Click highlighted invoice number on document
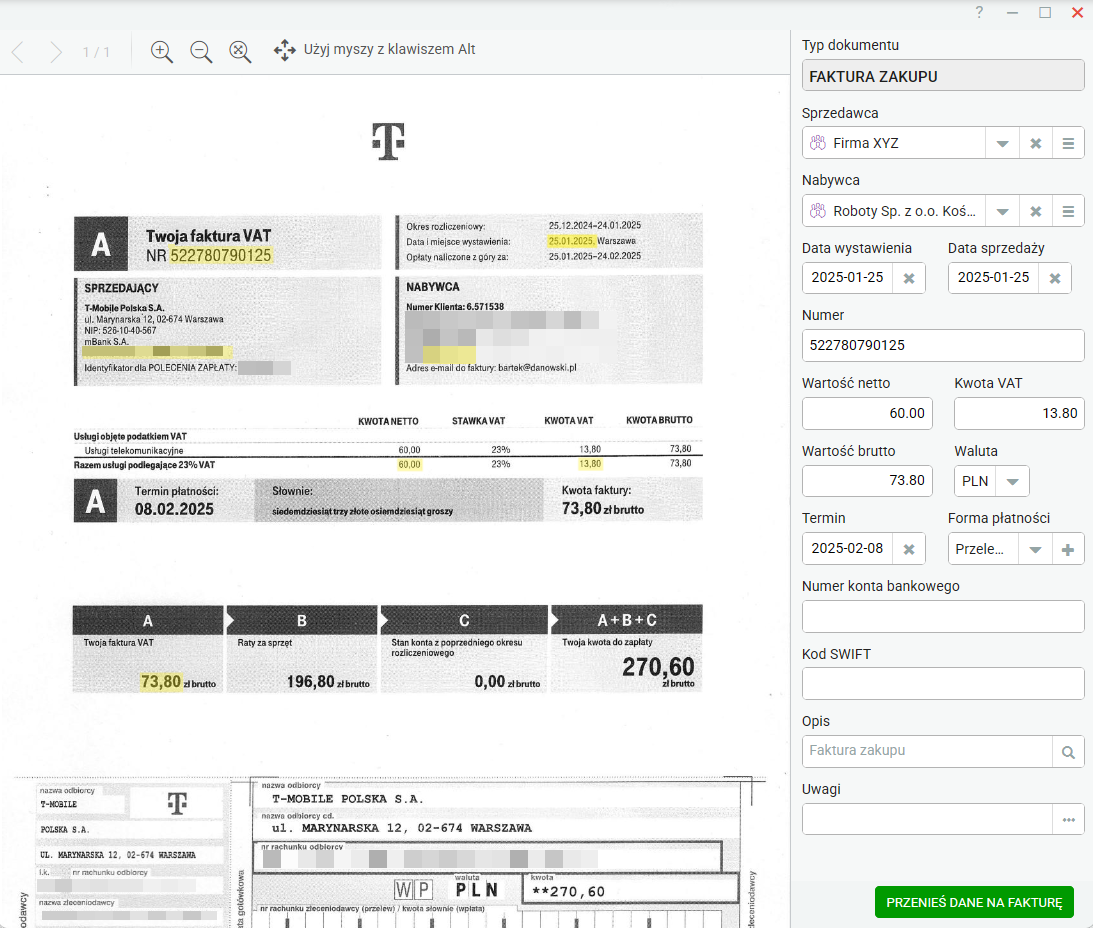This screenshot has height=928, width=1093. pyautogui.click(x=220, y=256)
